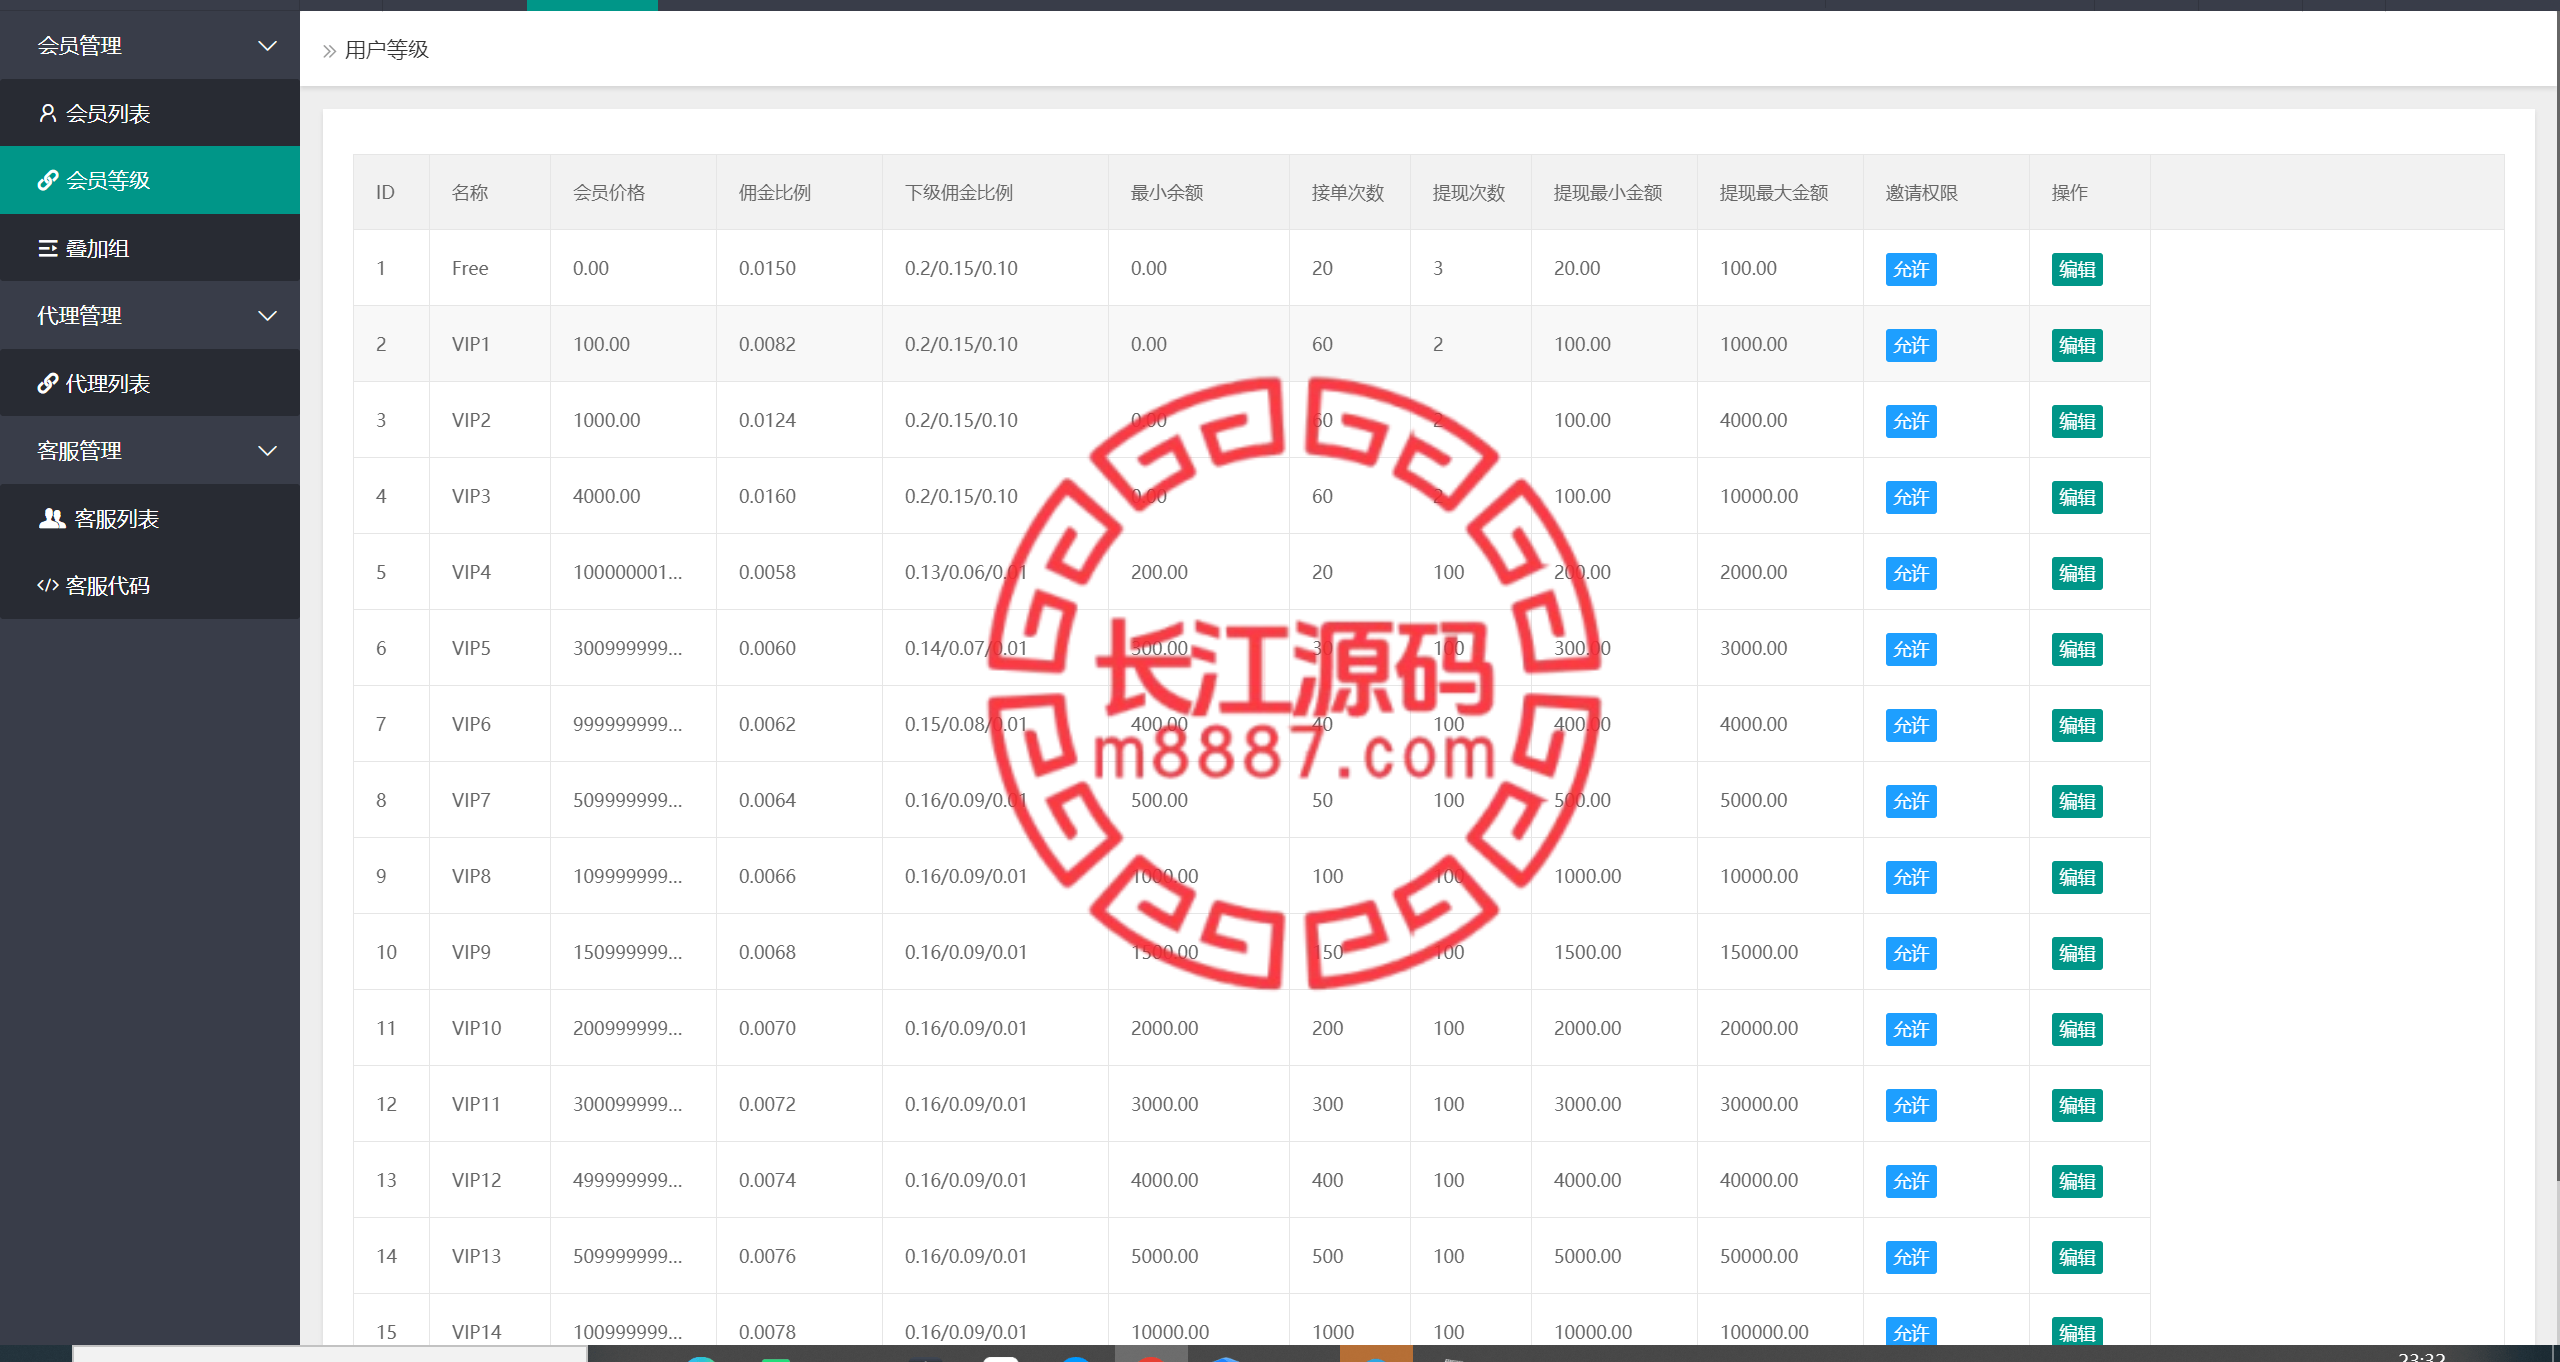Edit the VIP7 level row
The image size is (2560, 1362).
click(2077, 801)
